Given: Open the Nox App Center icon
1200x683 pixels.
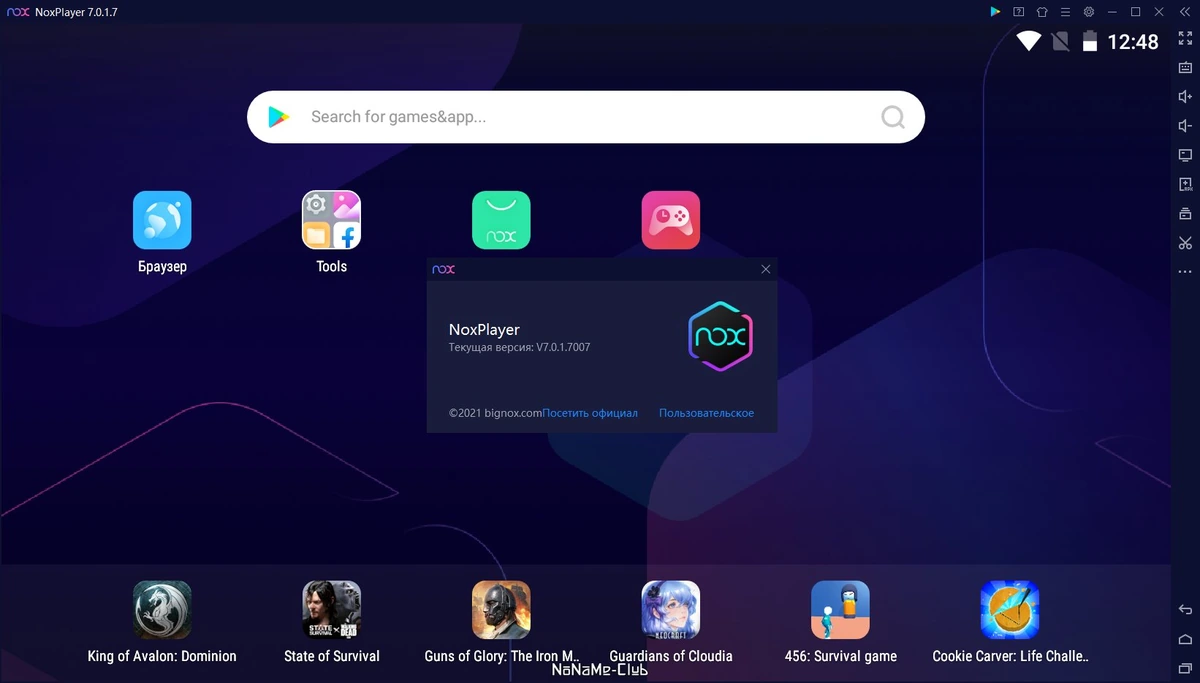Looking at the screenshot, I should tap(501, 220).
